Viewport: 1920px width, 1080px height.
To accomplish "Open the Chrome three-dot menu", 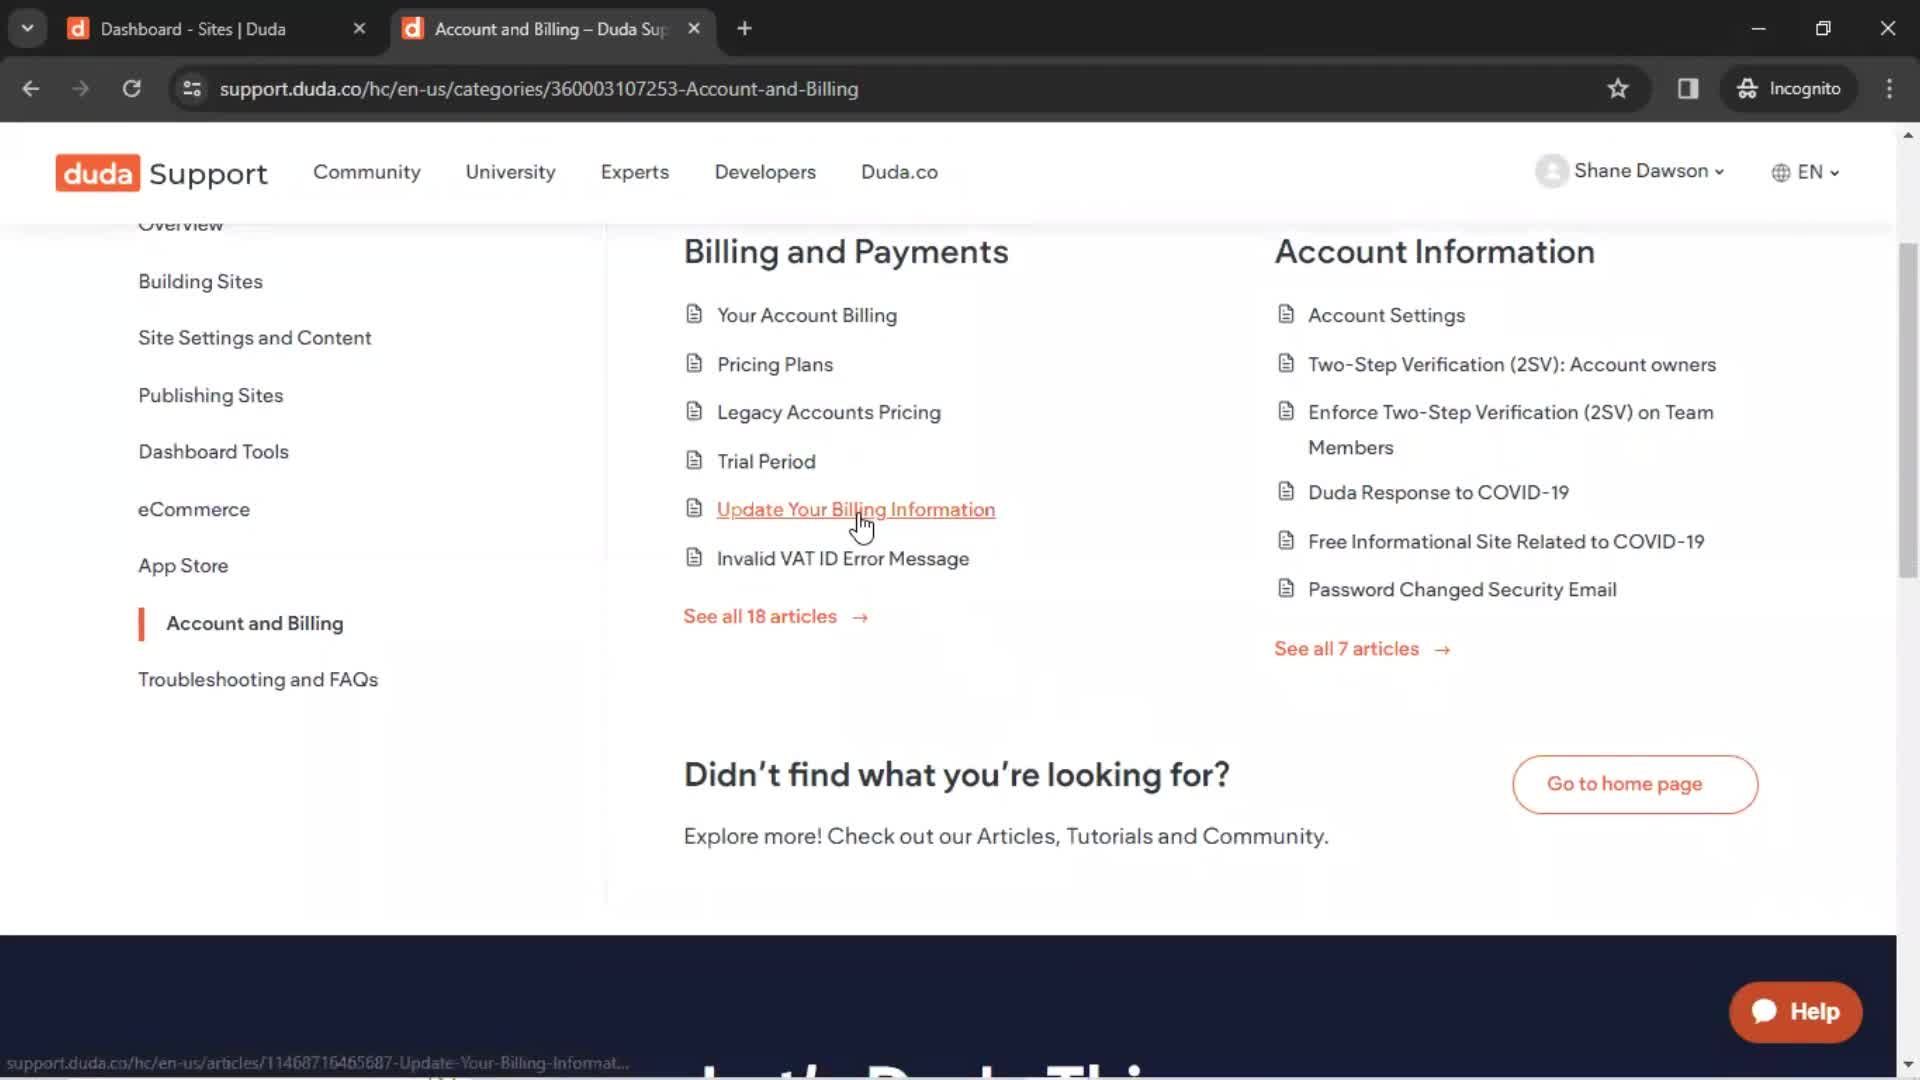I will [1889, 89].
